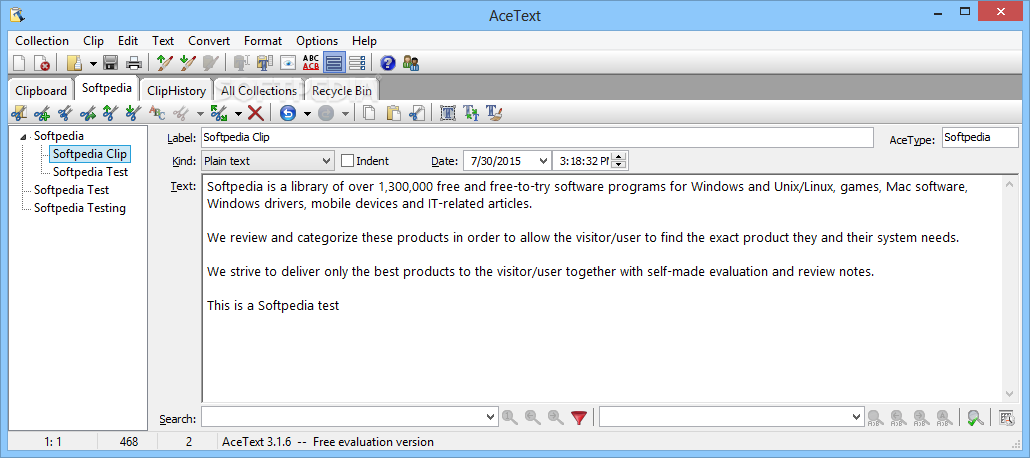This screenshot has height=458, width=1030.
Task: Open dropdown beside scissors with green arrows
Action: point(238,114)
